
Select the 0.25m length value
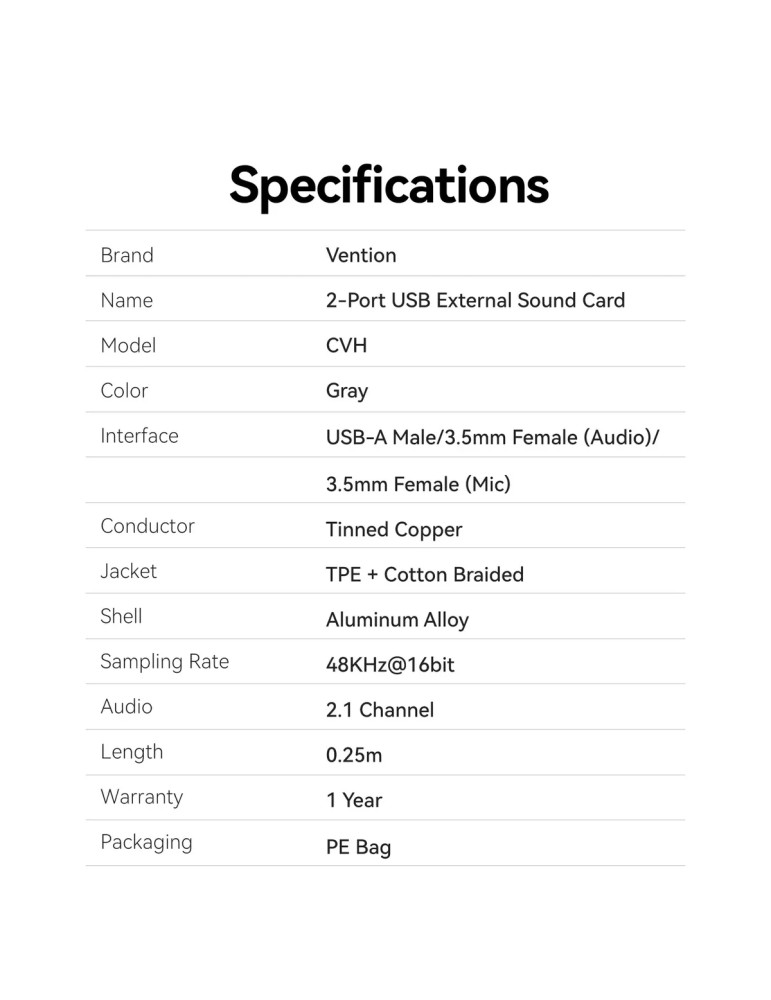(x=354, y=755)
